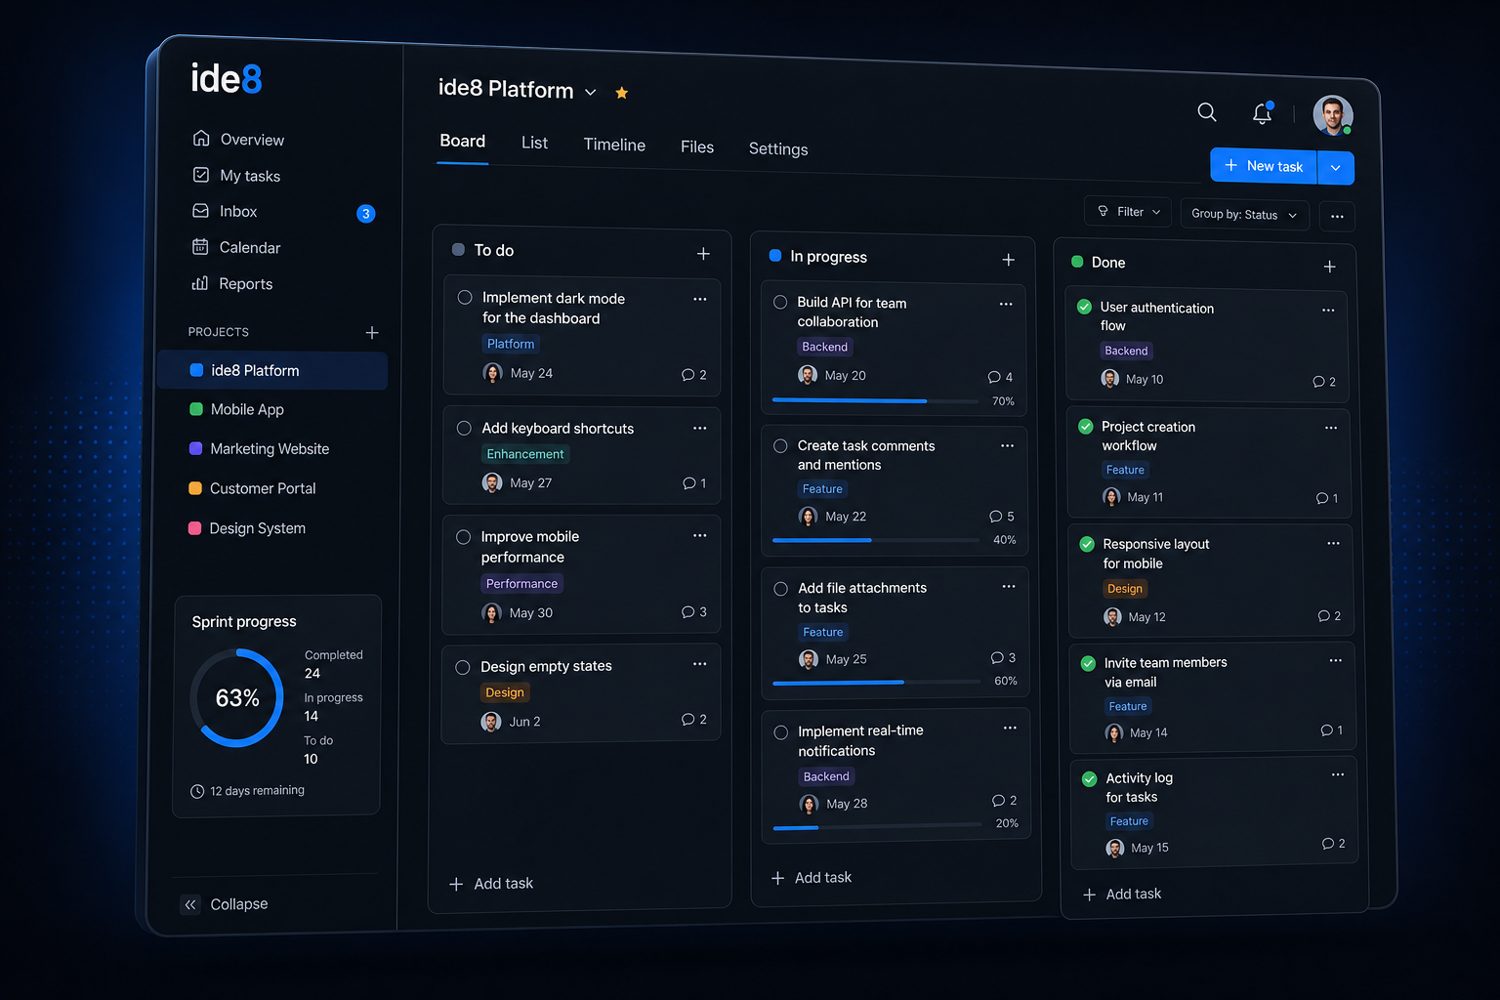Viewport: 1500px width, 1000px height.
Task: Toggle the favorite star for ide8 Platform
Action: coord(621,93)
